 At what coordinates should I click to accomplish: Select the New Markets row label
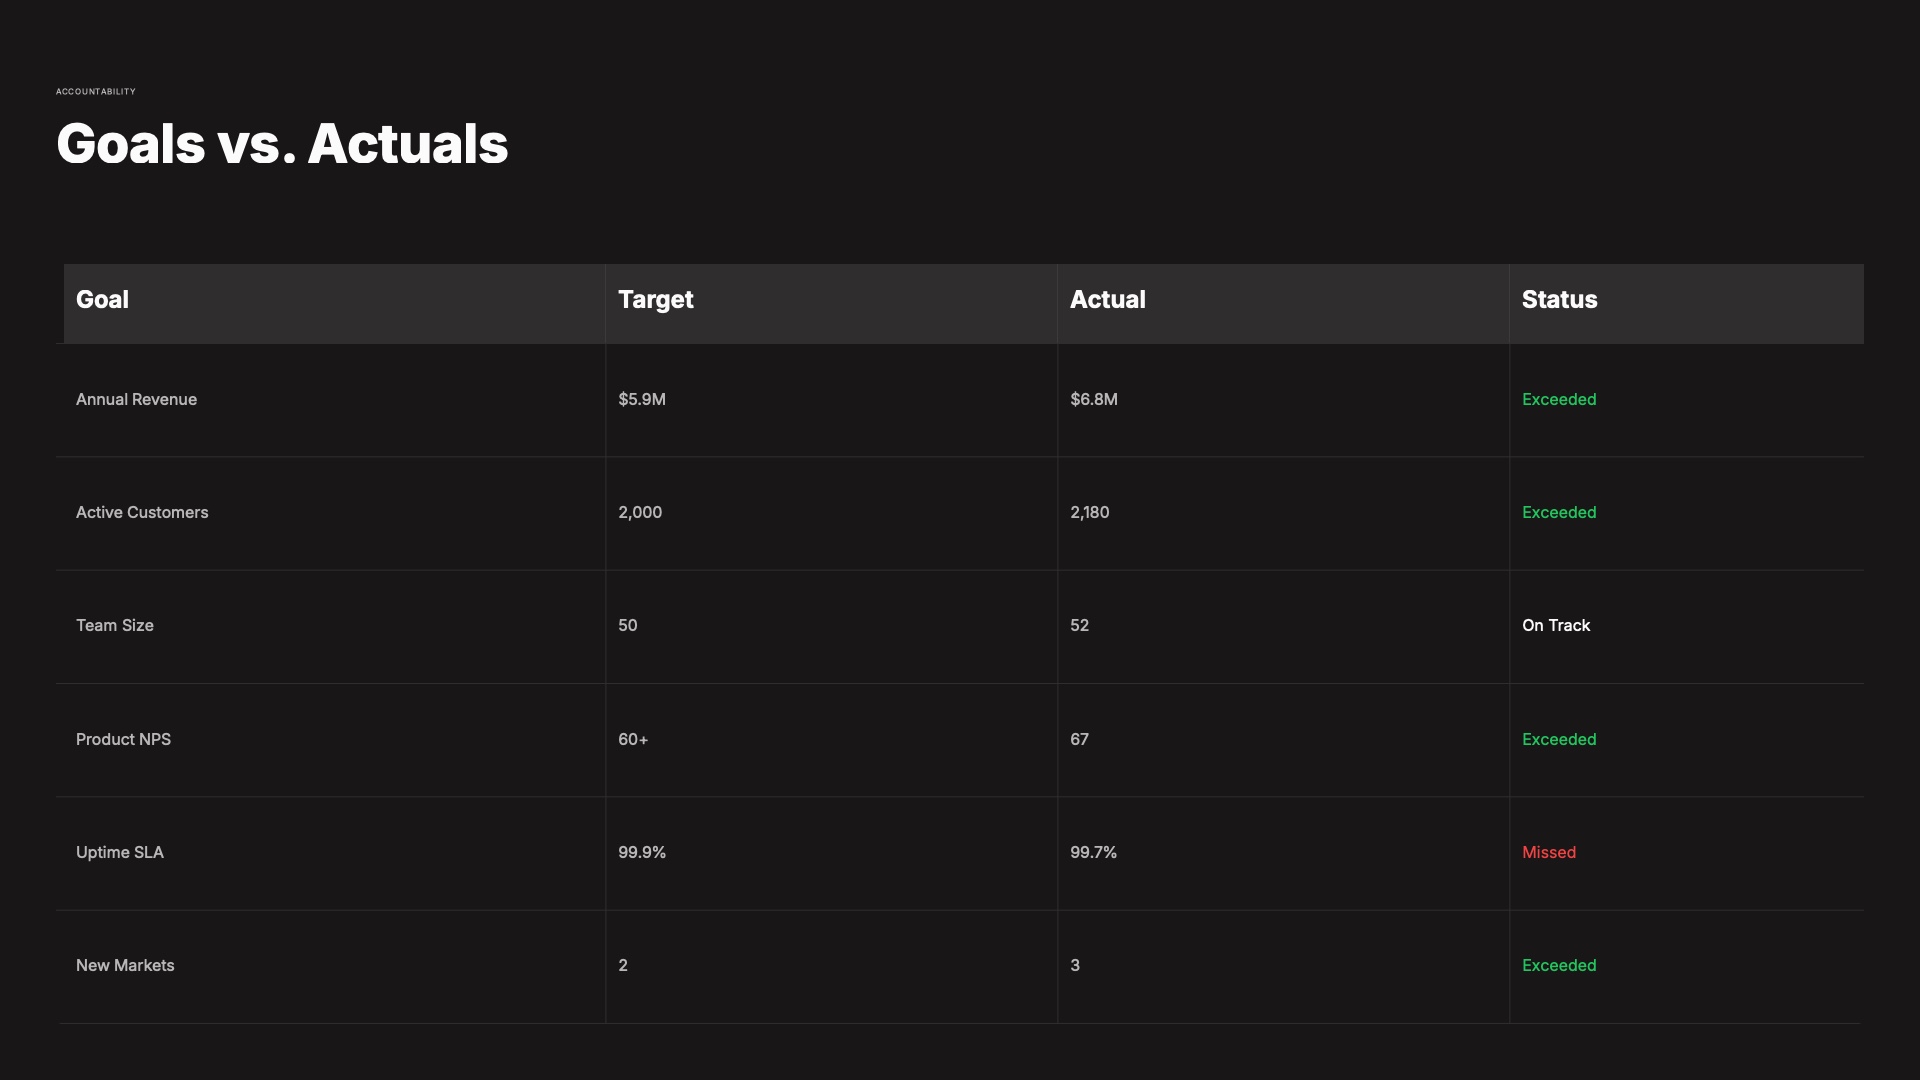pos(125,966)
